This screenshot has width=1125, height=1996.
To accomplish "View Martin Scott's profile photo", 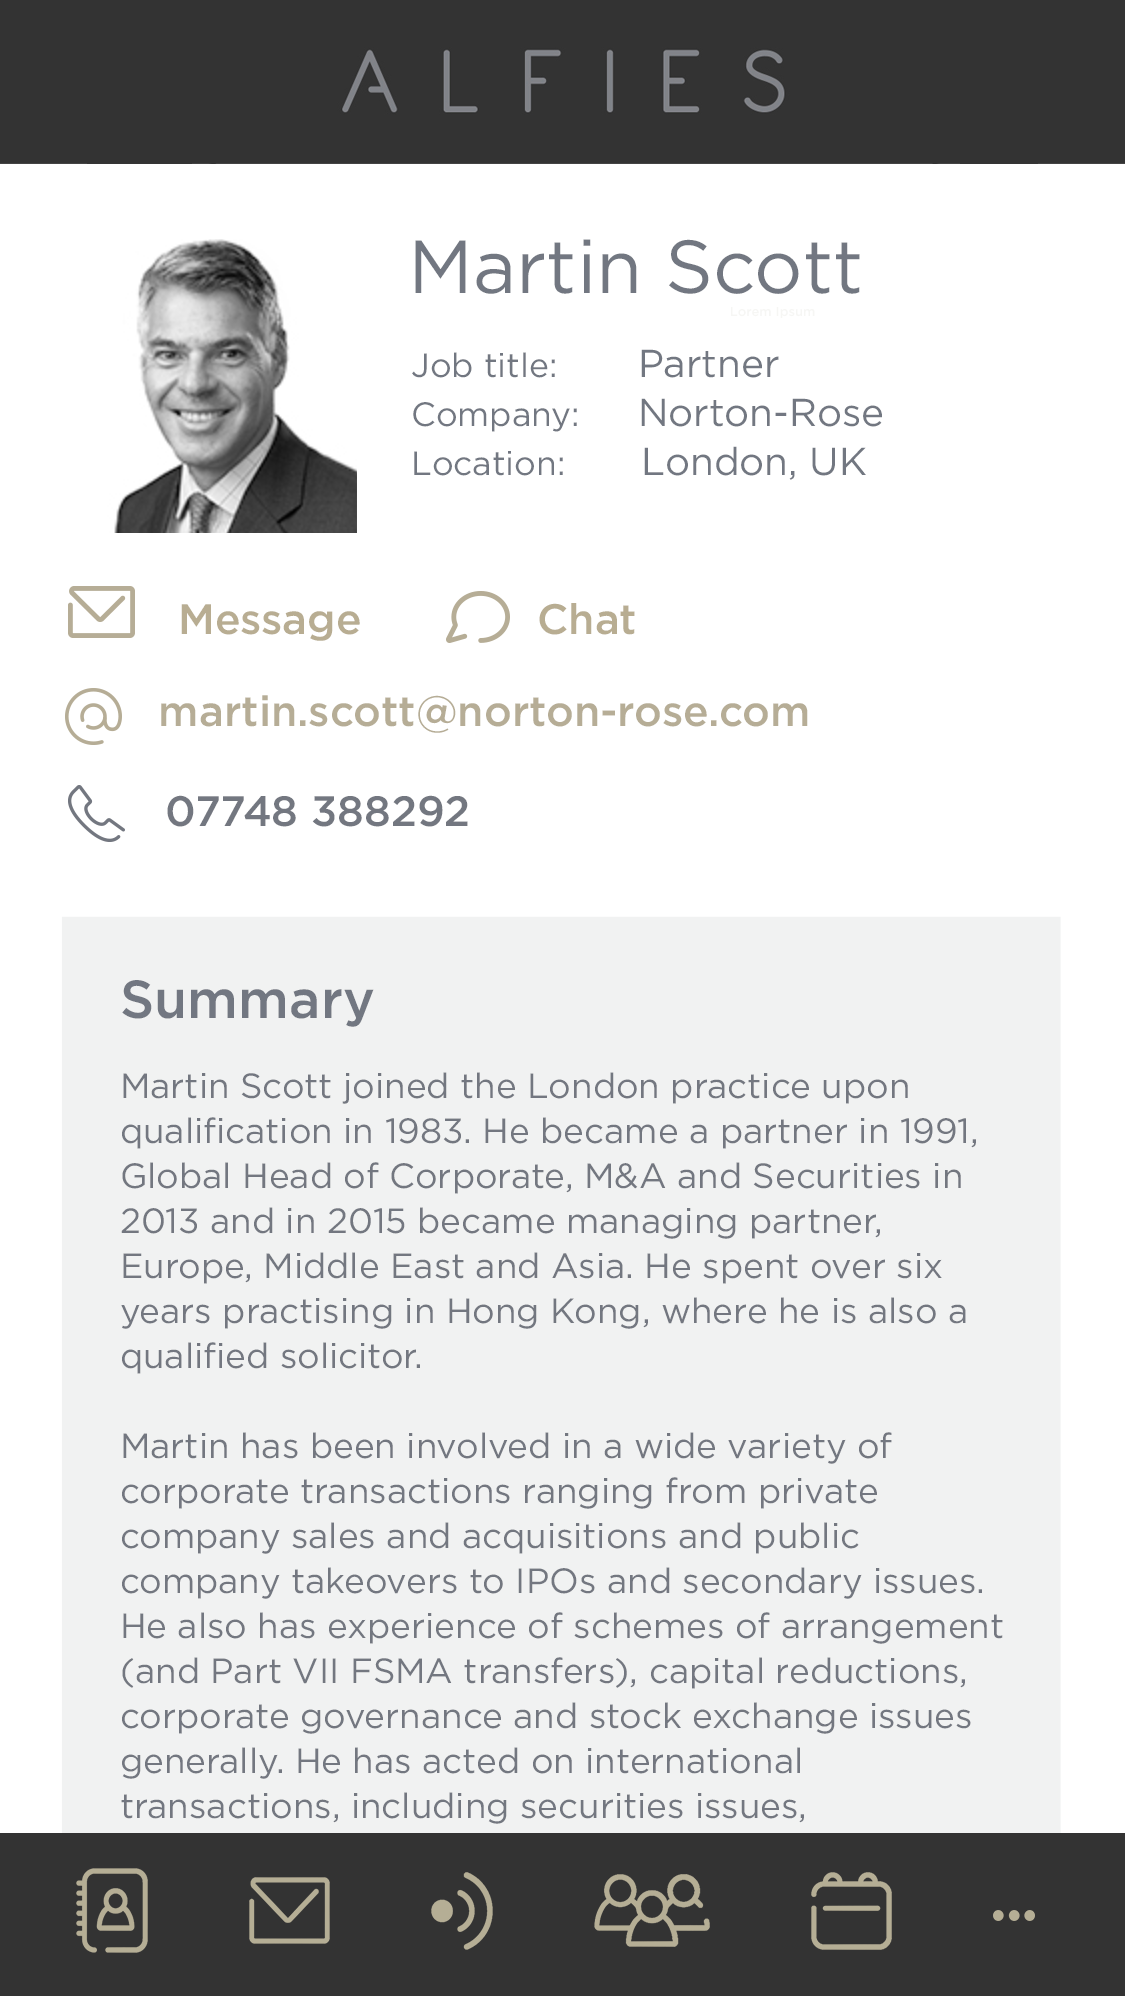I will (236, 386).
